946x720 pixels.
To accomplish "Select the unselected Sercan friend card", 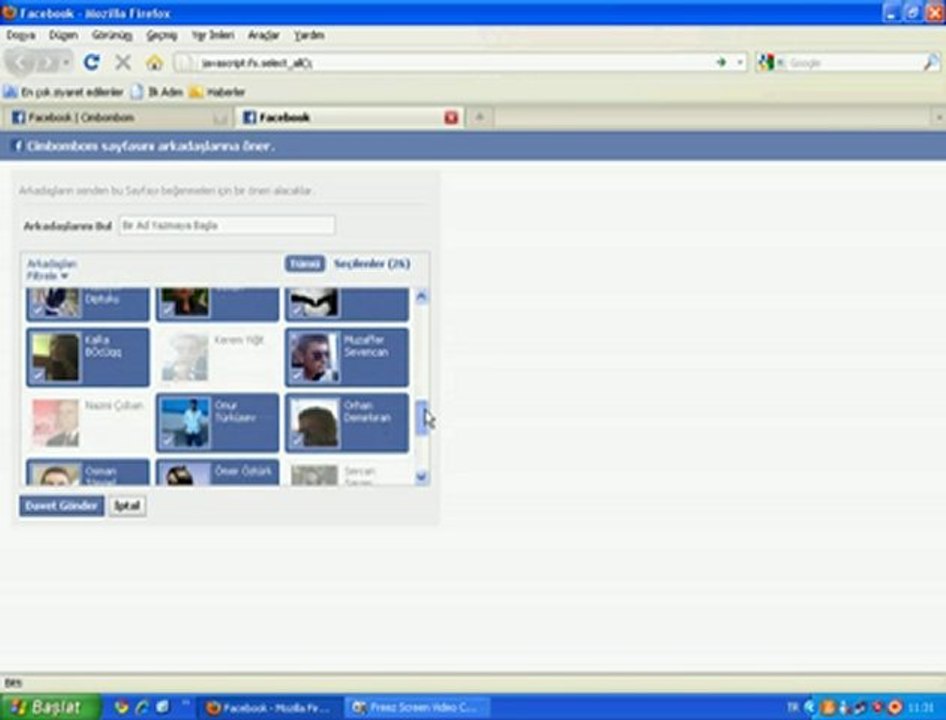I will click(x=347, y=474).
